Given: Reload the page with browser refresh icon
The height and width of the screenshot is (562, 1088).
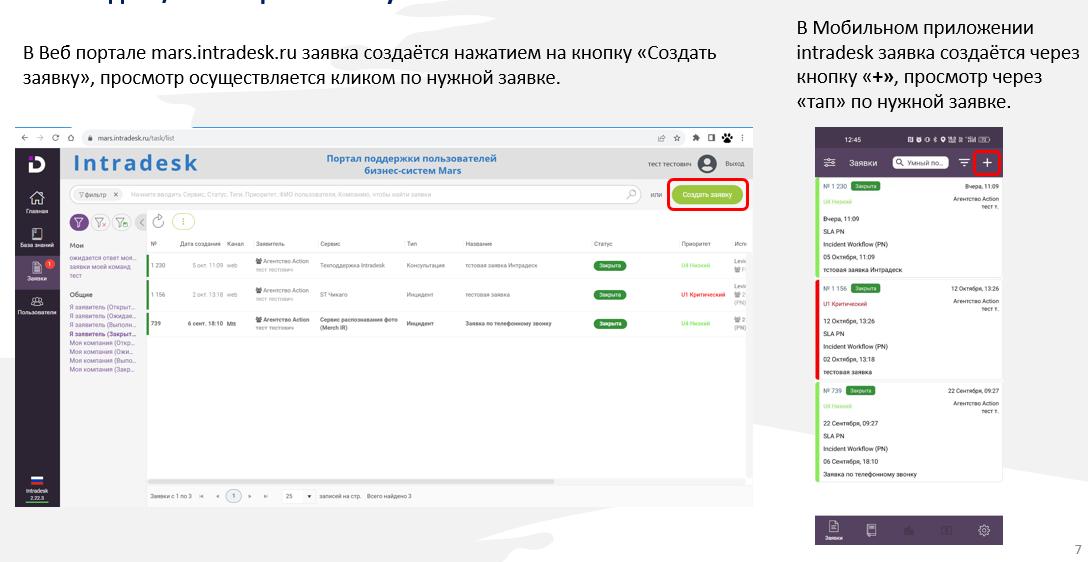Looking at the screenshot, I should (x=56, y=138).
